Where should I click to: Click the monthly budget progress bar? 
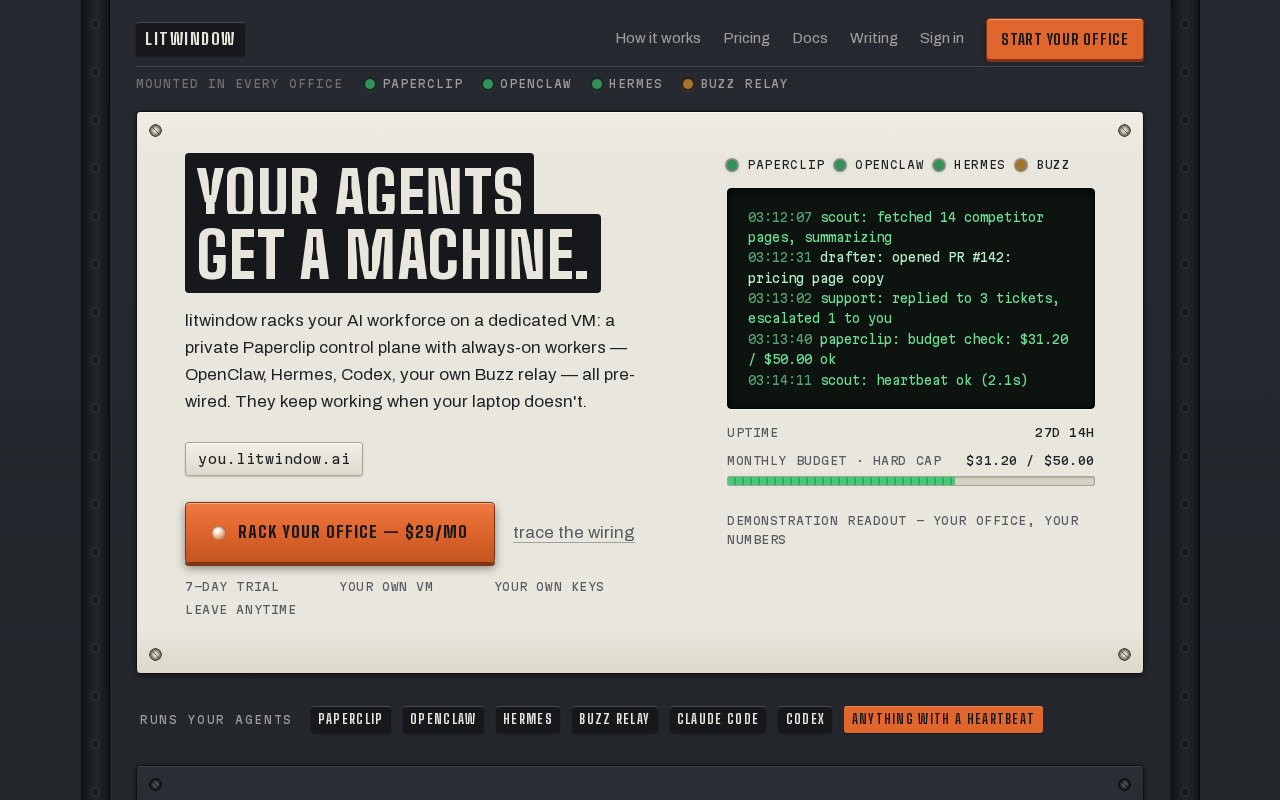tap(911, 481)
